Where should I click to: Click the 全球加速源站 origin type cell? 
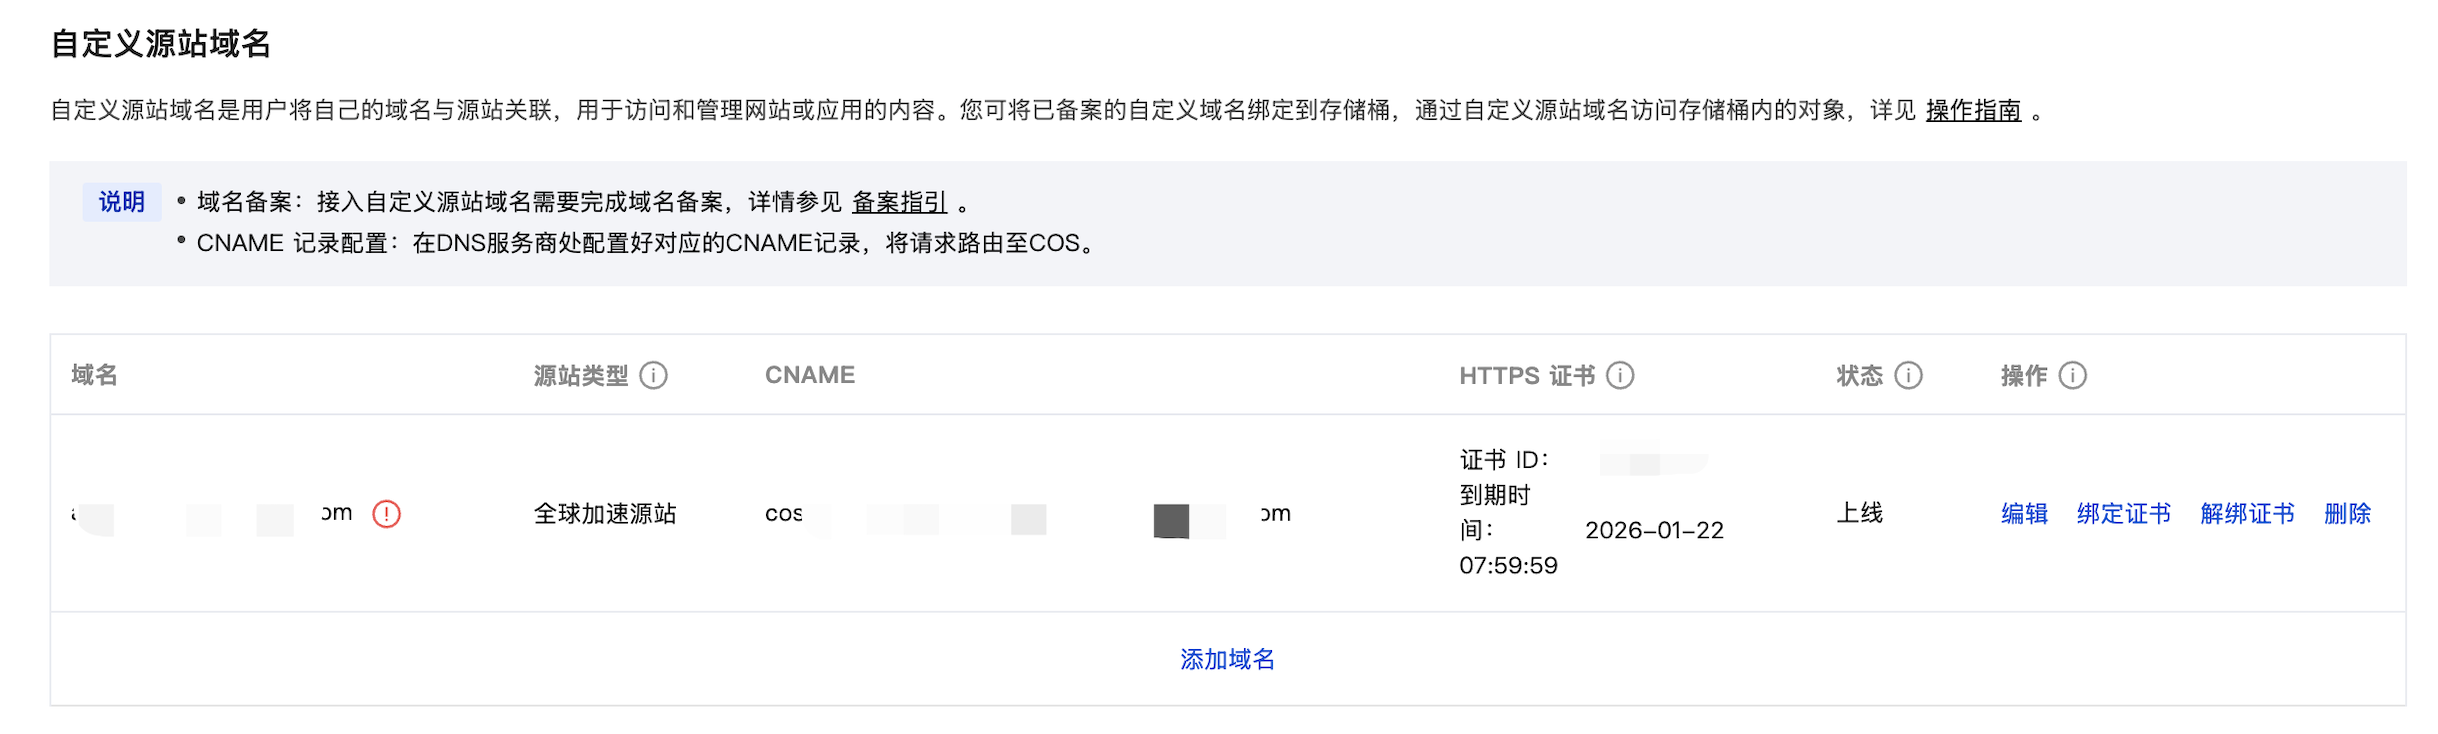(605, 514)
